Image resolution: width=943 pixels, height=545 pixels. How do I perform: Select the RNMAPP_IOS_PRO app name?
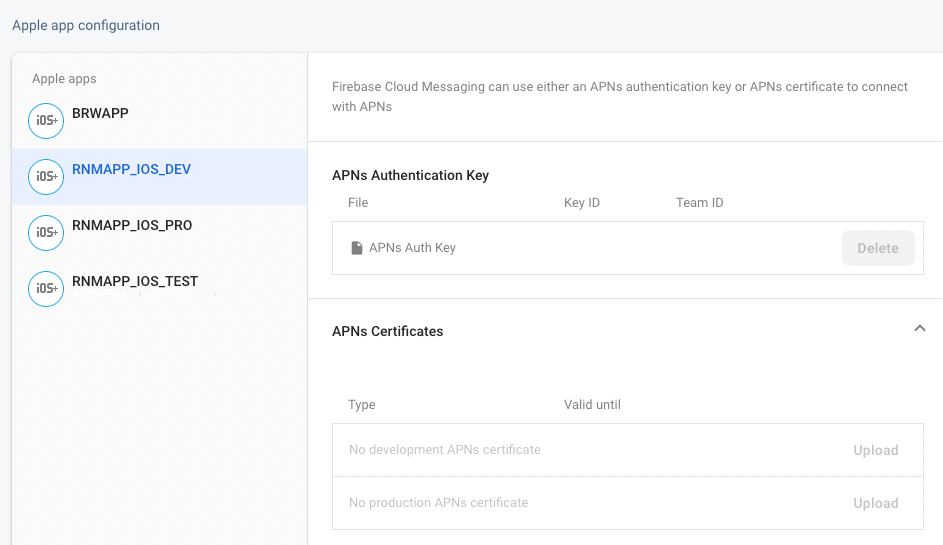point(132,226)
